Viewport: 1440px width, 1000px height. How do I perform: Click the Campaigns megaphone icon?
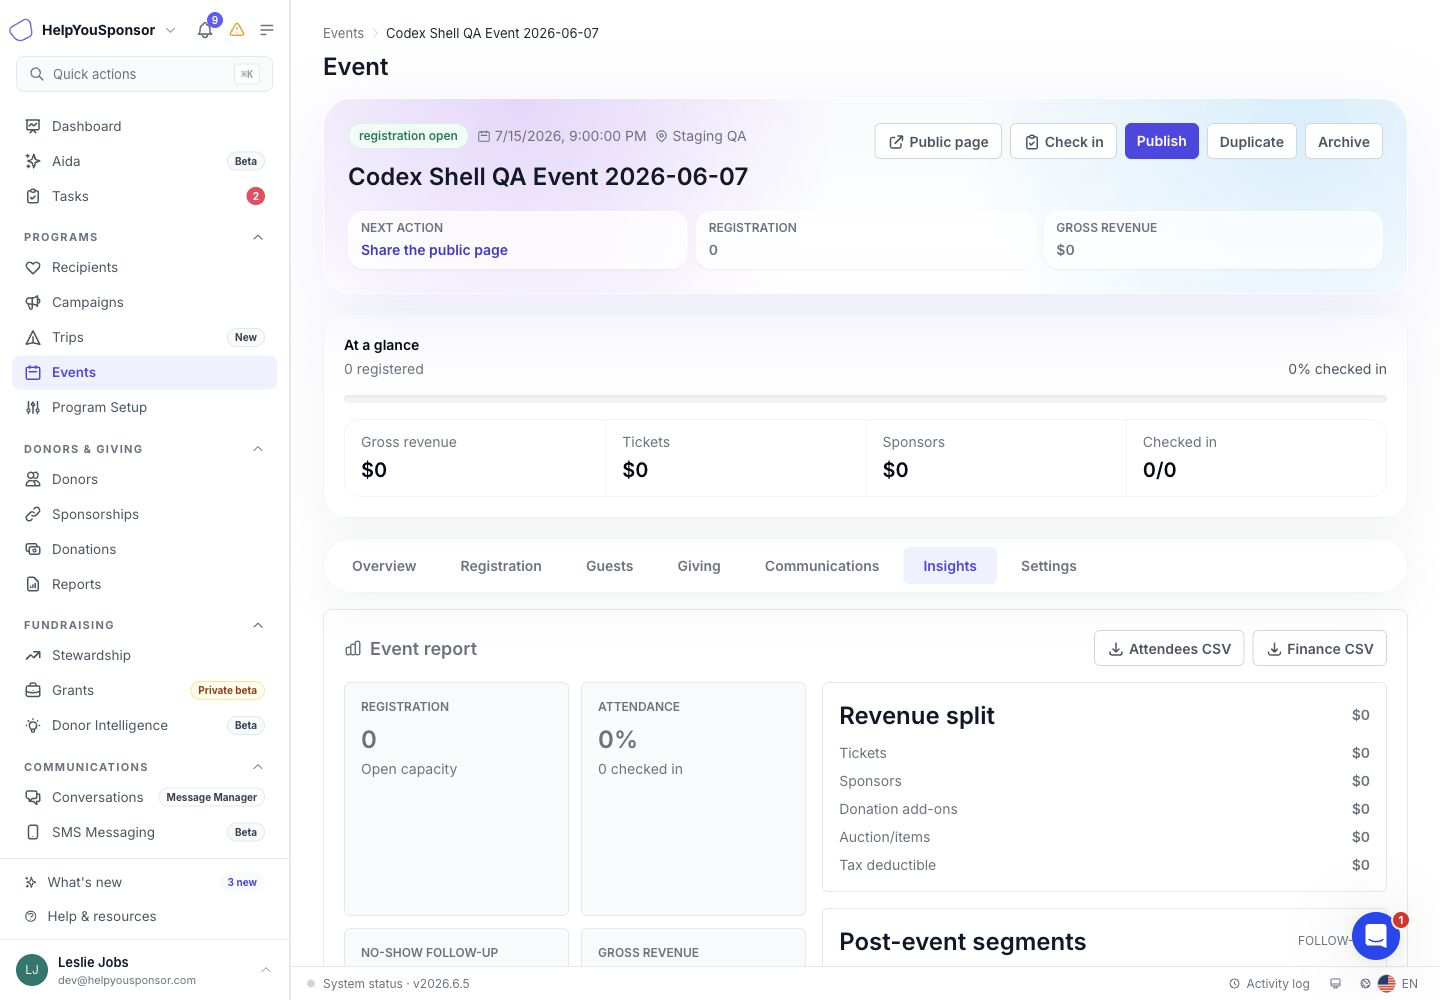(33, 302)
